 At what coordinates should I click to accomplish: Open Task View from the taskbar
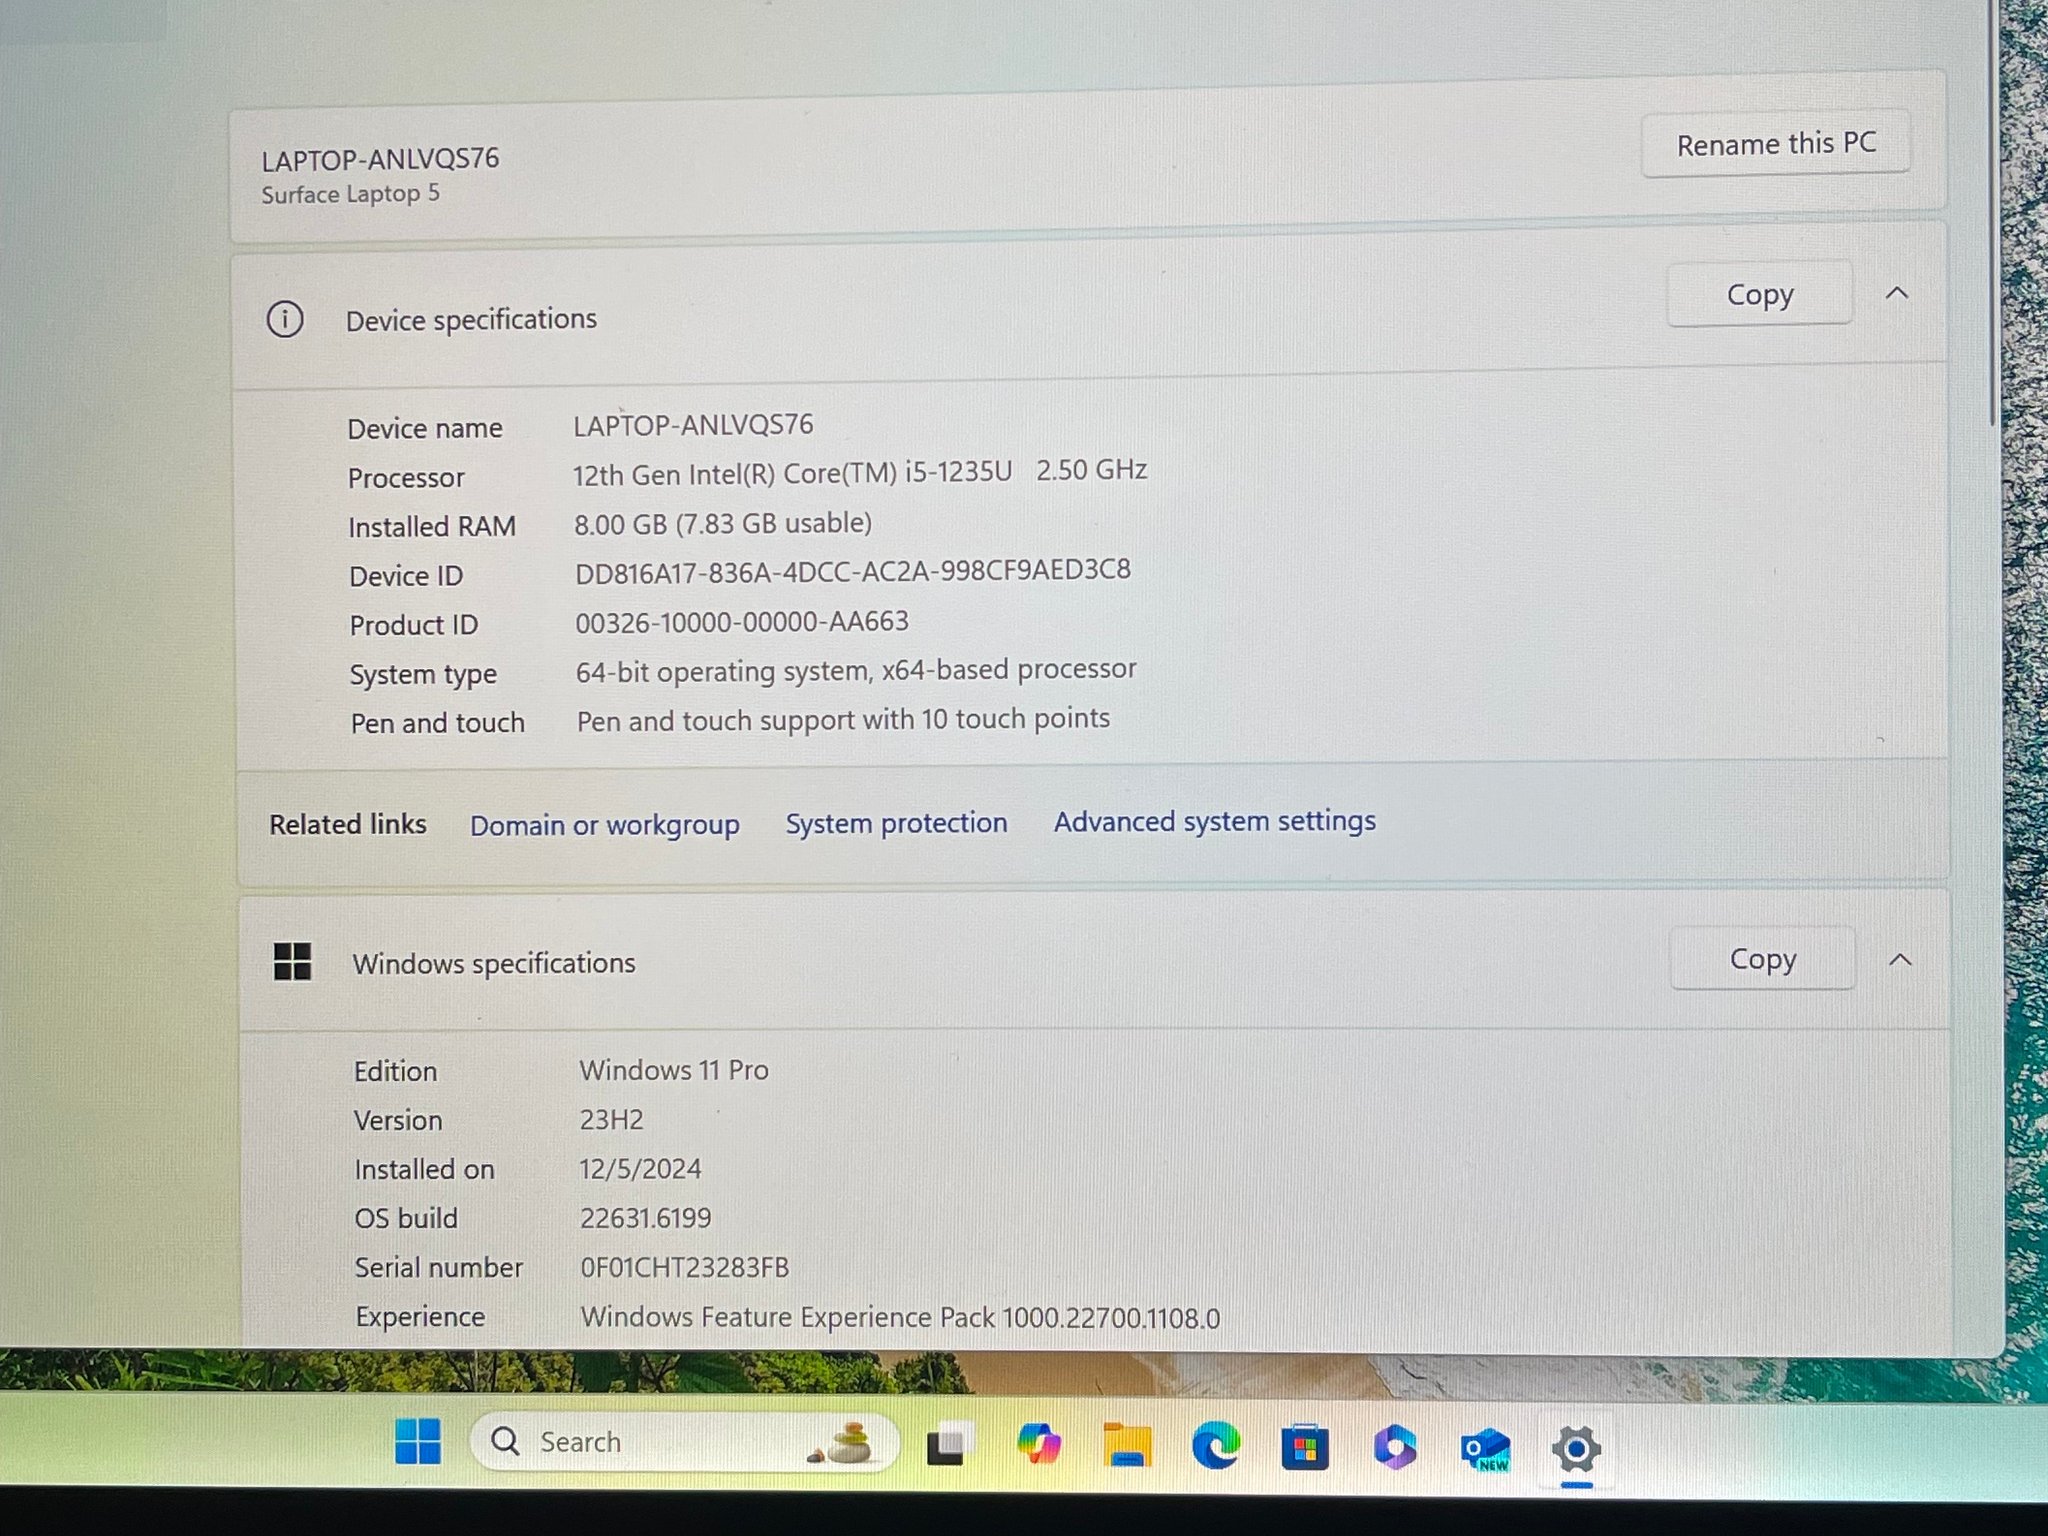[x=949, y=1444]
